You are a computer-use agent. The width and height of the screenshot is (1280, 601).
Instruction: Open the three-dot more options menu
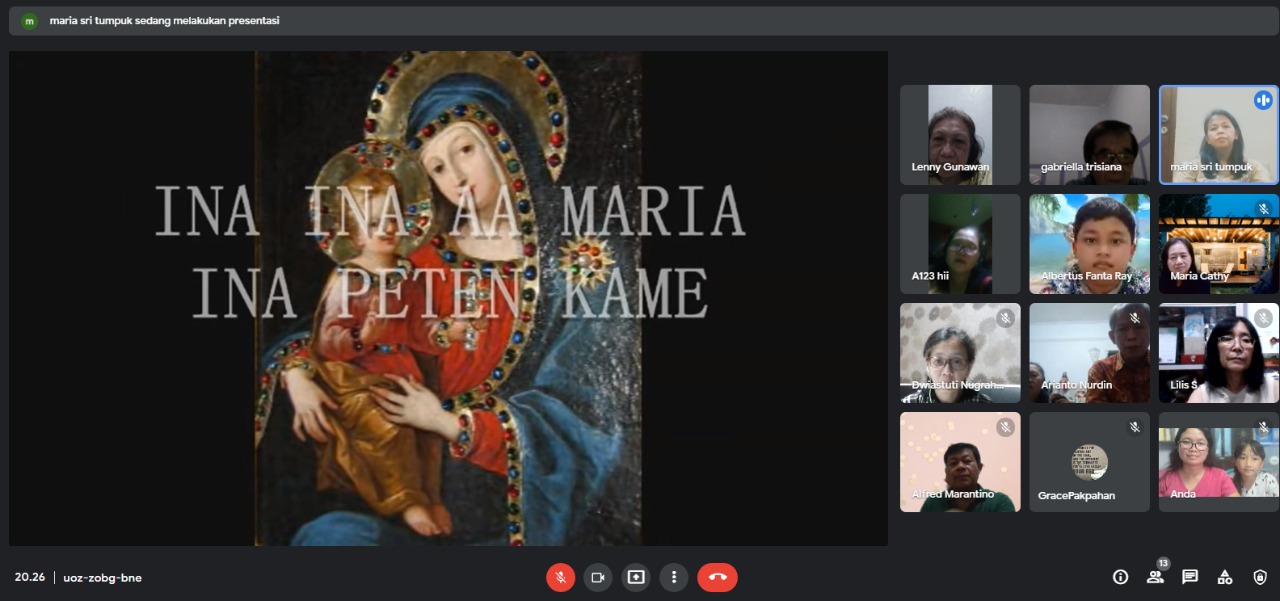point(674,577)
